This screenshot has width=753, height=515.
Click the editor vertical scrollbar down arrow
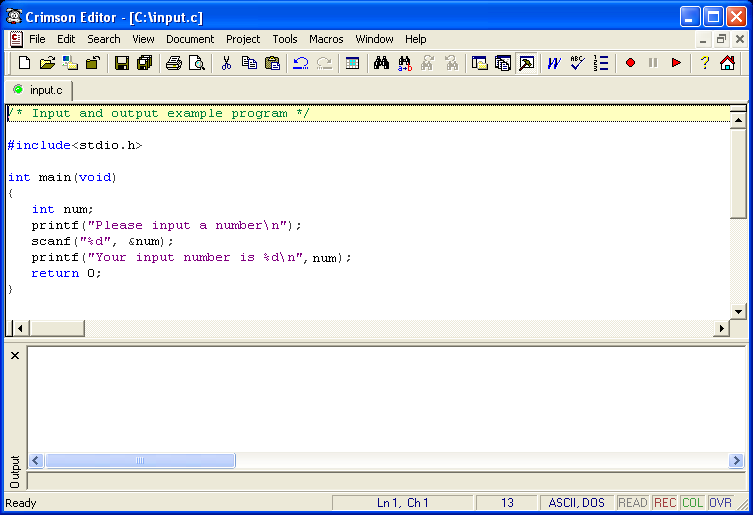click(739, 311)
